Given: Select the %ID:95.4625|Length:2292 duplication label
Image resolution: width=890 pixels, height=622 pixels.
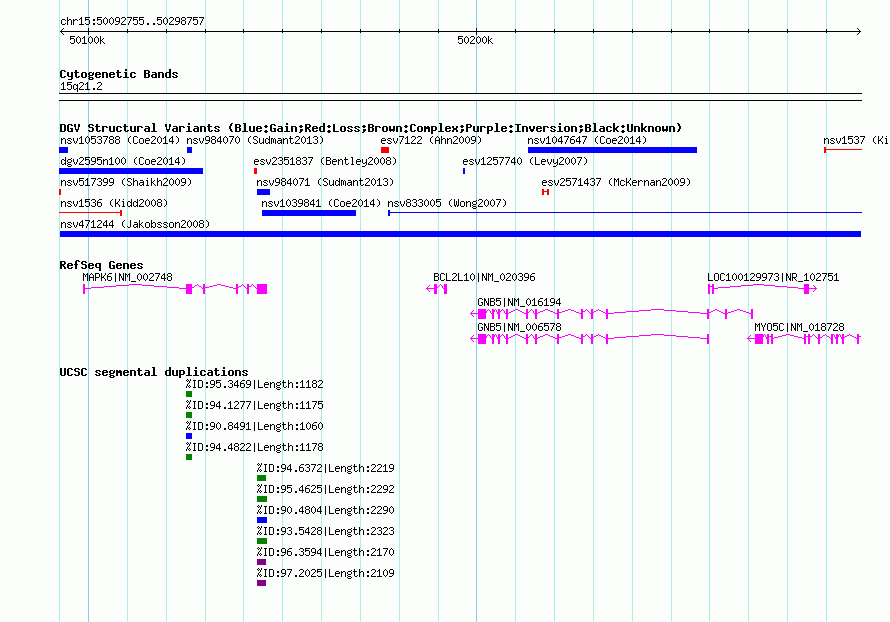Looking at the screenshot, I should 325,489.
